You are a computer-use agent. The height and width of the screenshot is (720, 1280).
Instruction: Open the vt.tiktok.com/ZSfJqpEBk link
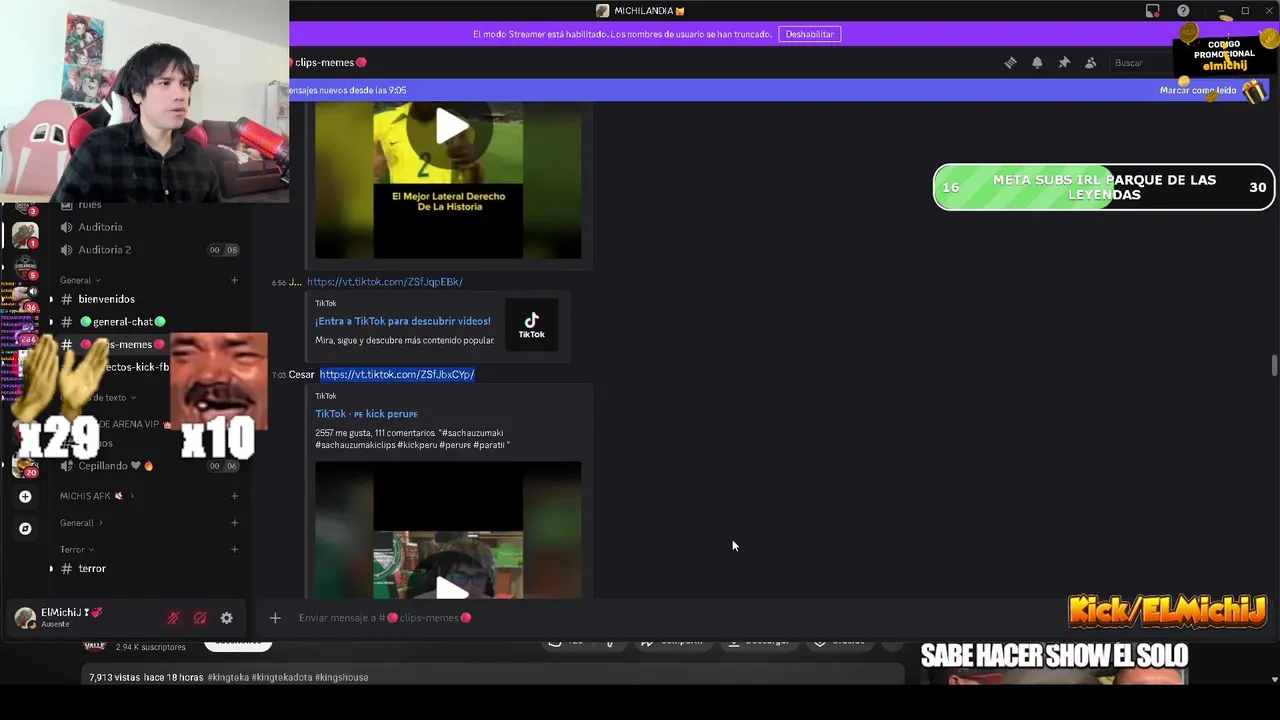(x=384, y=282)
